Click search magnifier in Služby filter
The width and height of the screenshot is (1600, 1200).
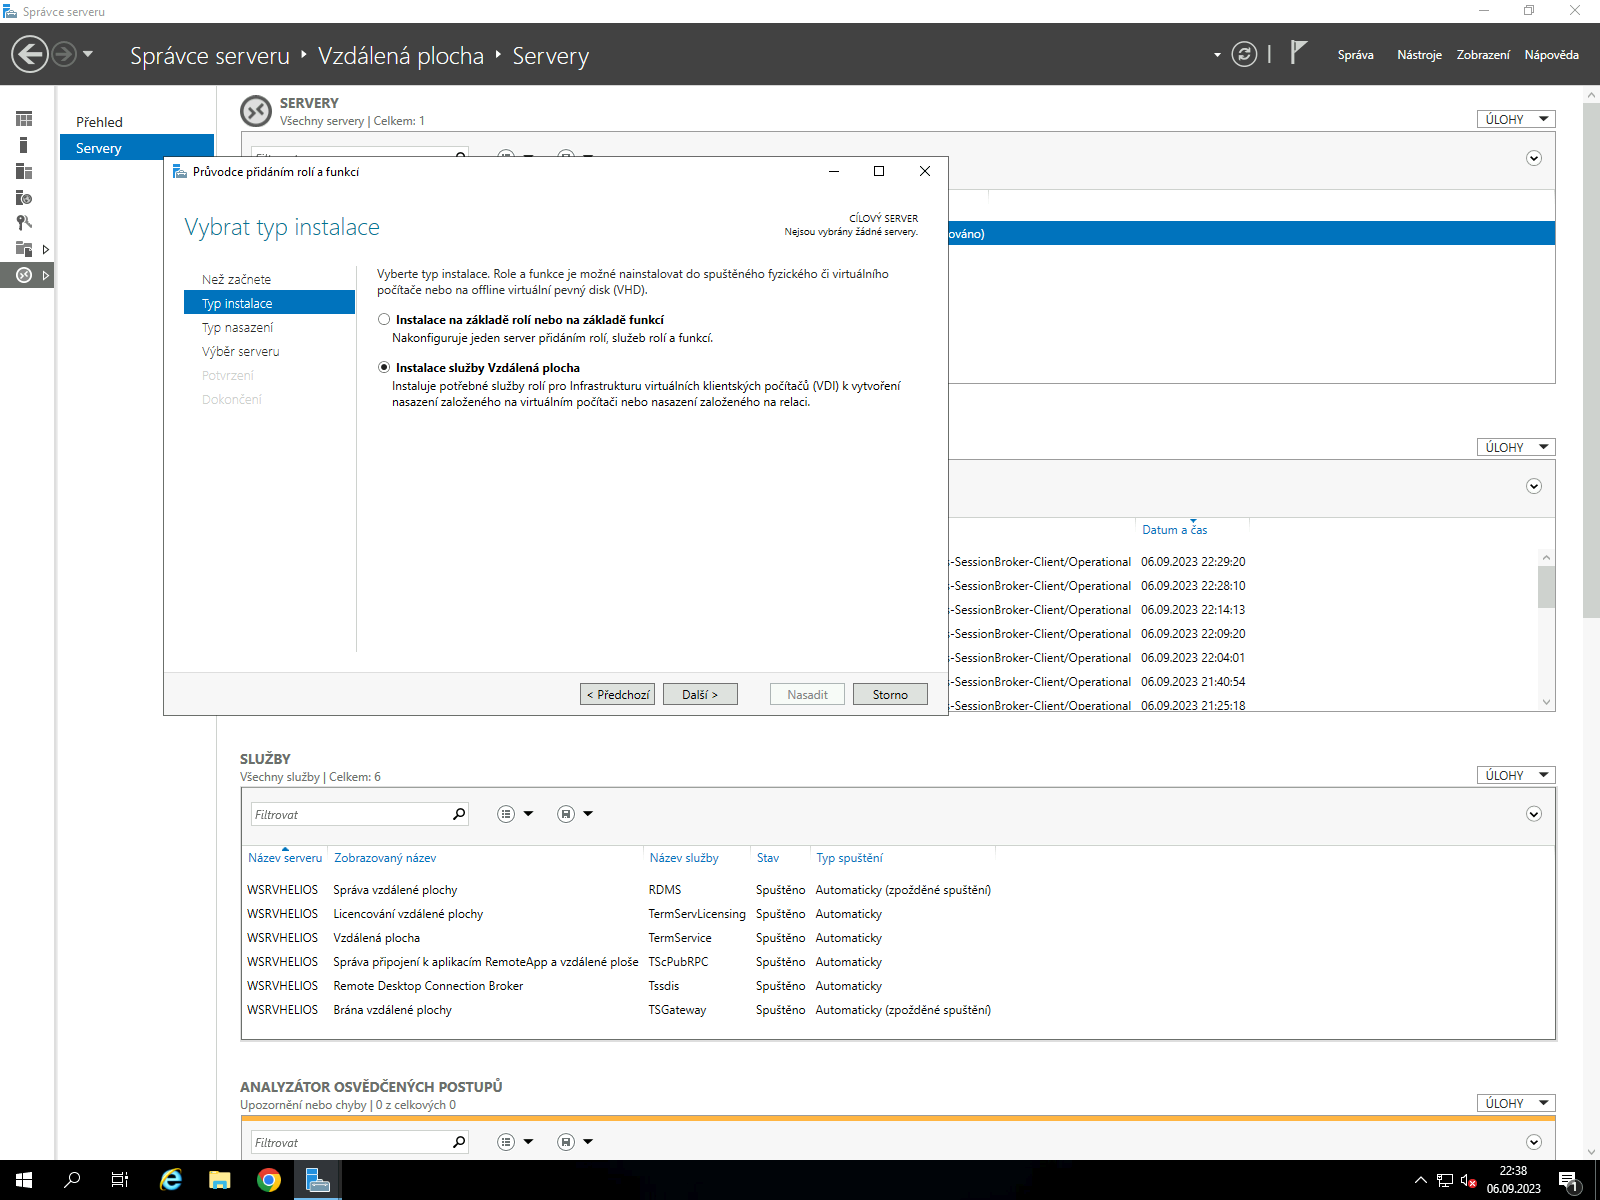point(459,814)
